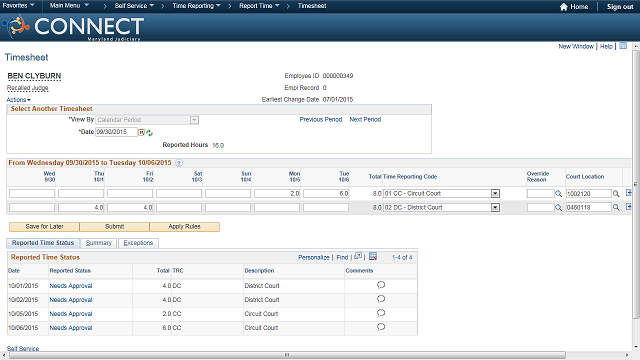Click the Submit button
640x360 pixels.
click(115, 227)
